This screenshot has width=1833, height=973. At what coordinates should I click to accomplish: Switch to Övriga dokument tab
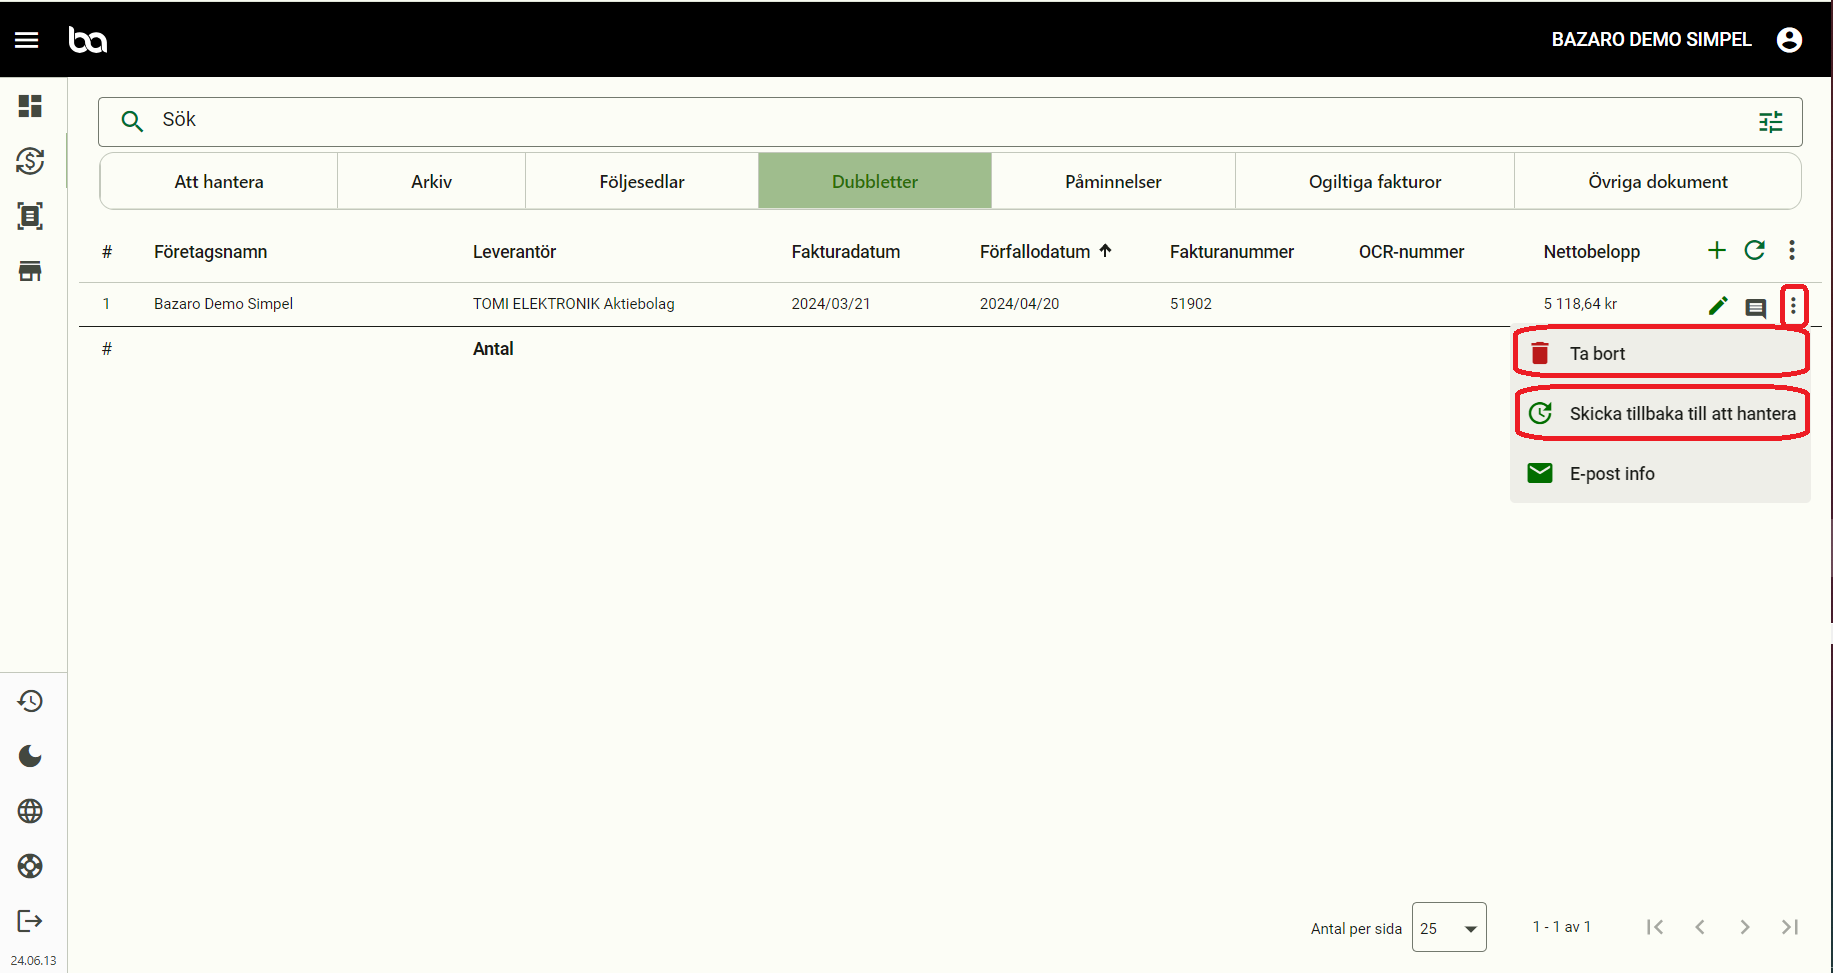tap(1658, 181)
